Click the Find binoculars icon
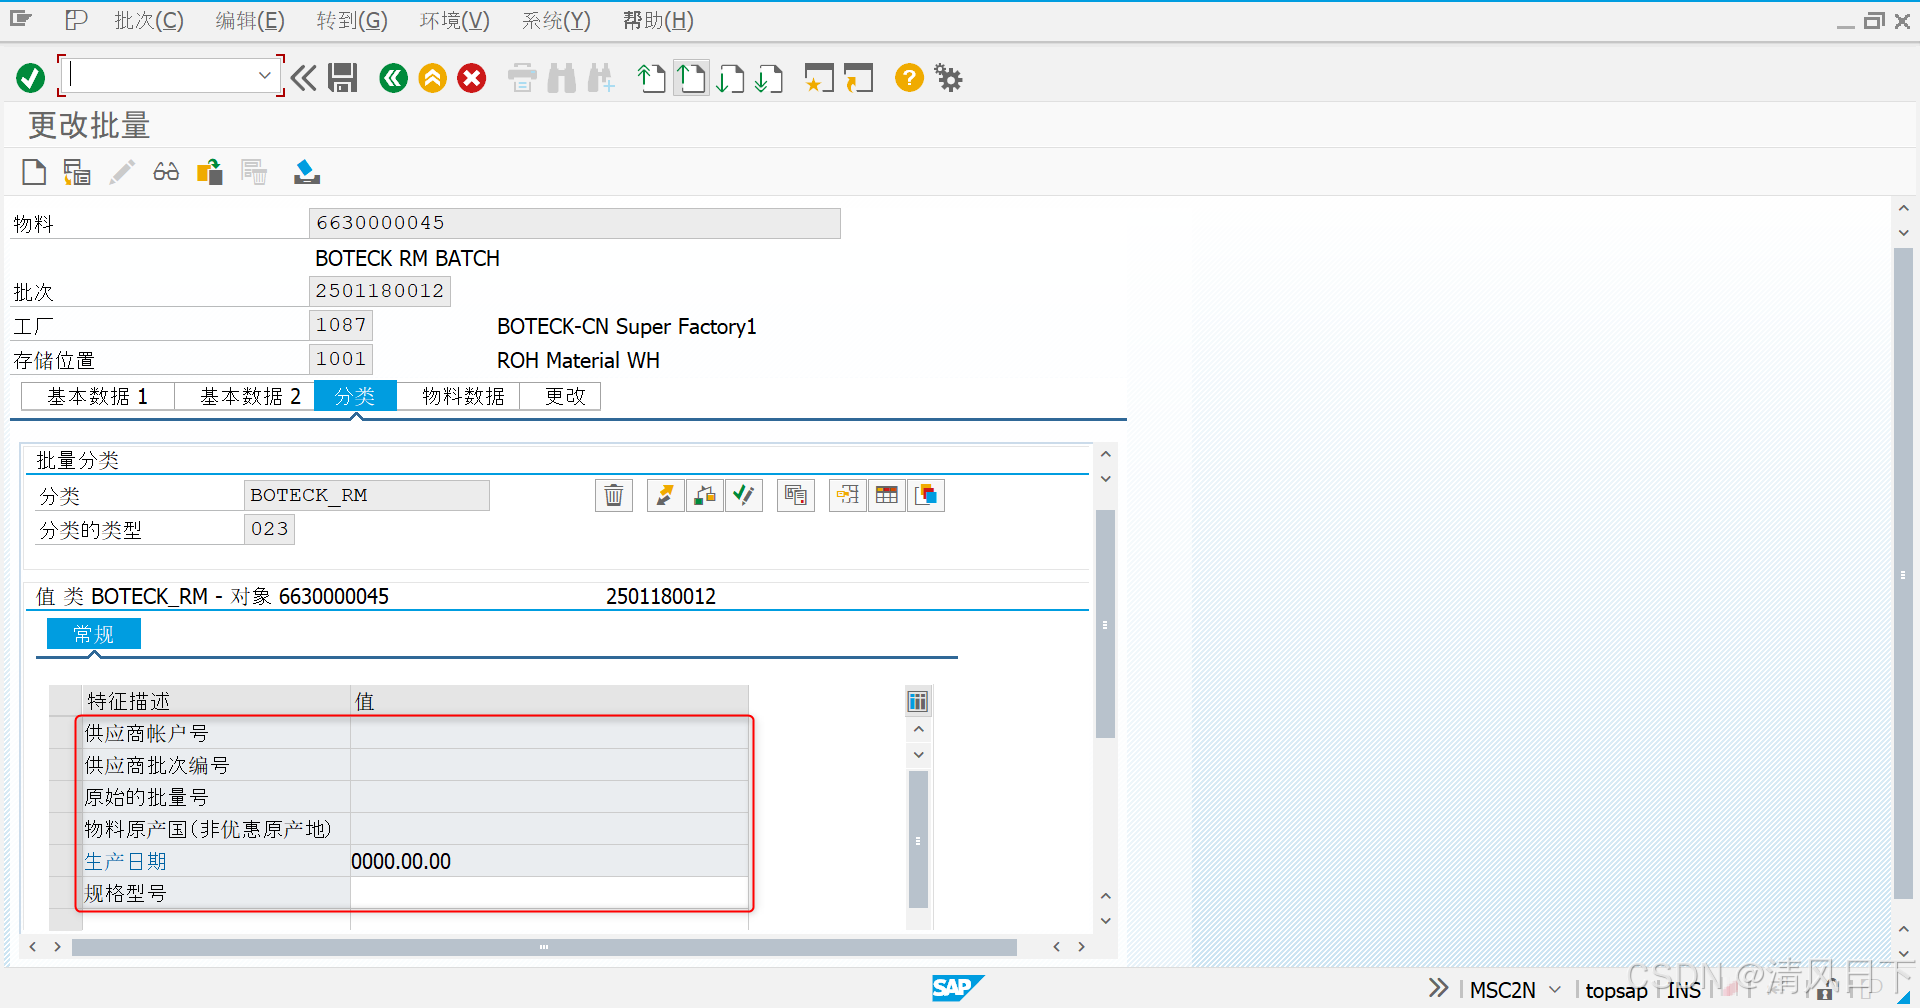Screen dimensions: 1920x1008 click(562, 77)
